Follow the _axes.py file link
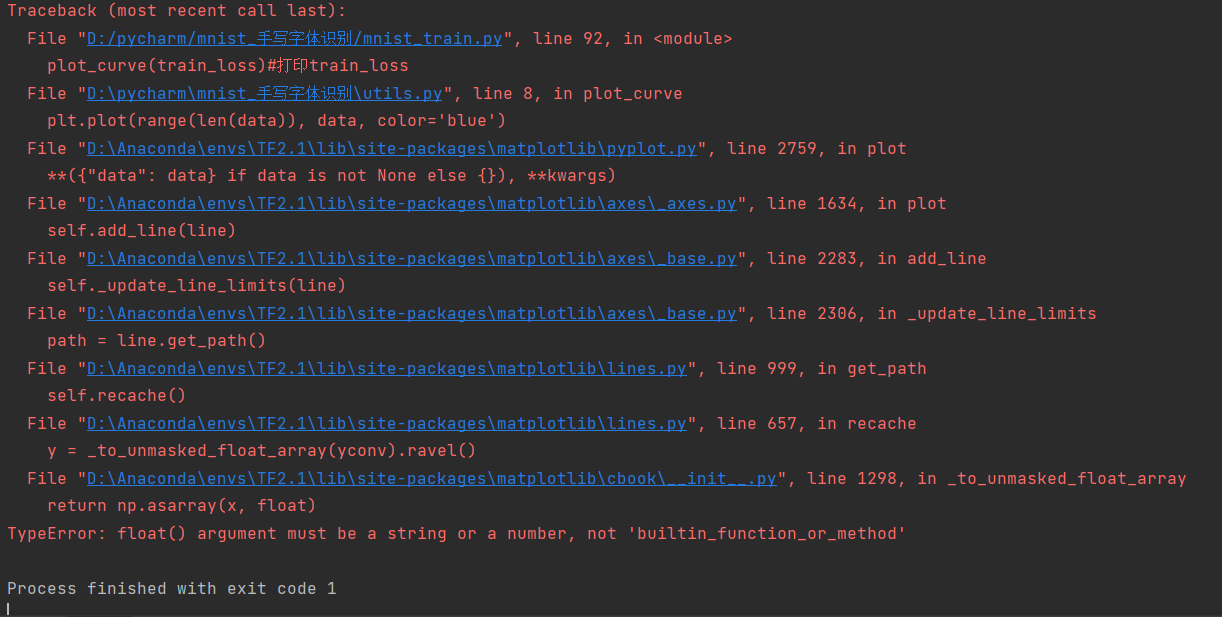 [x=411, y=204]
